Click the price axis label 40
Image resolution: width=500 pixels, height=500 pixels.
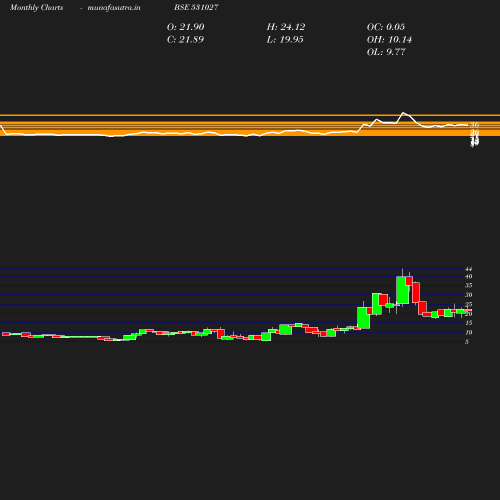[x=468, y=277]
